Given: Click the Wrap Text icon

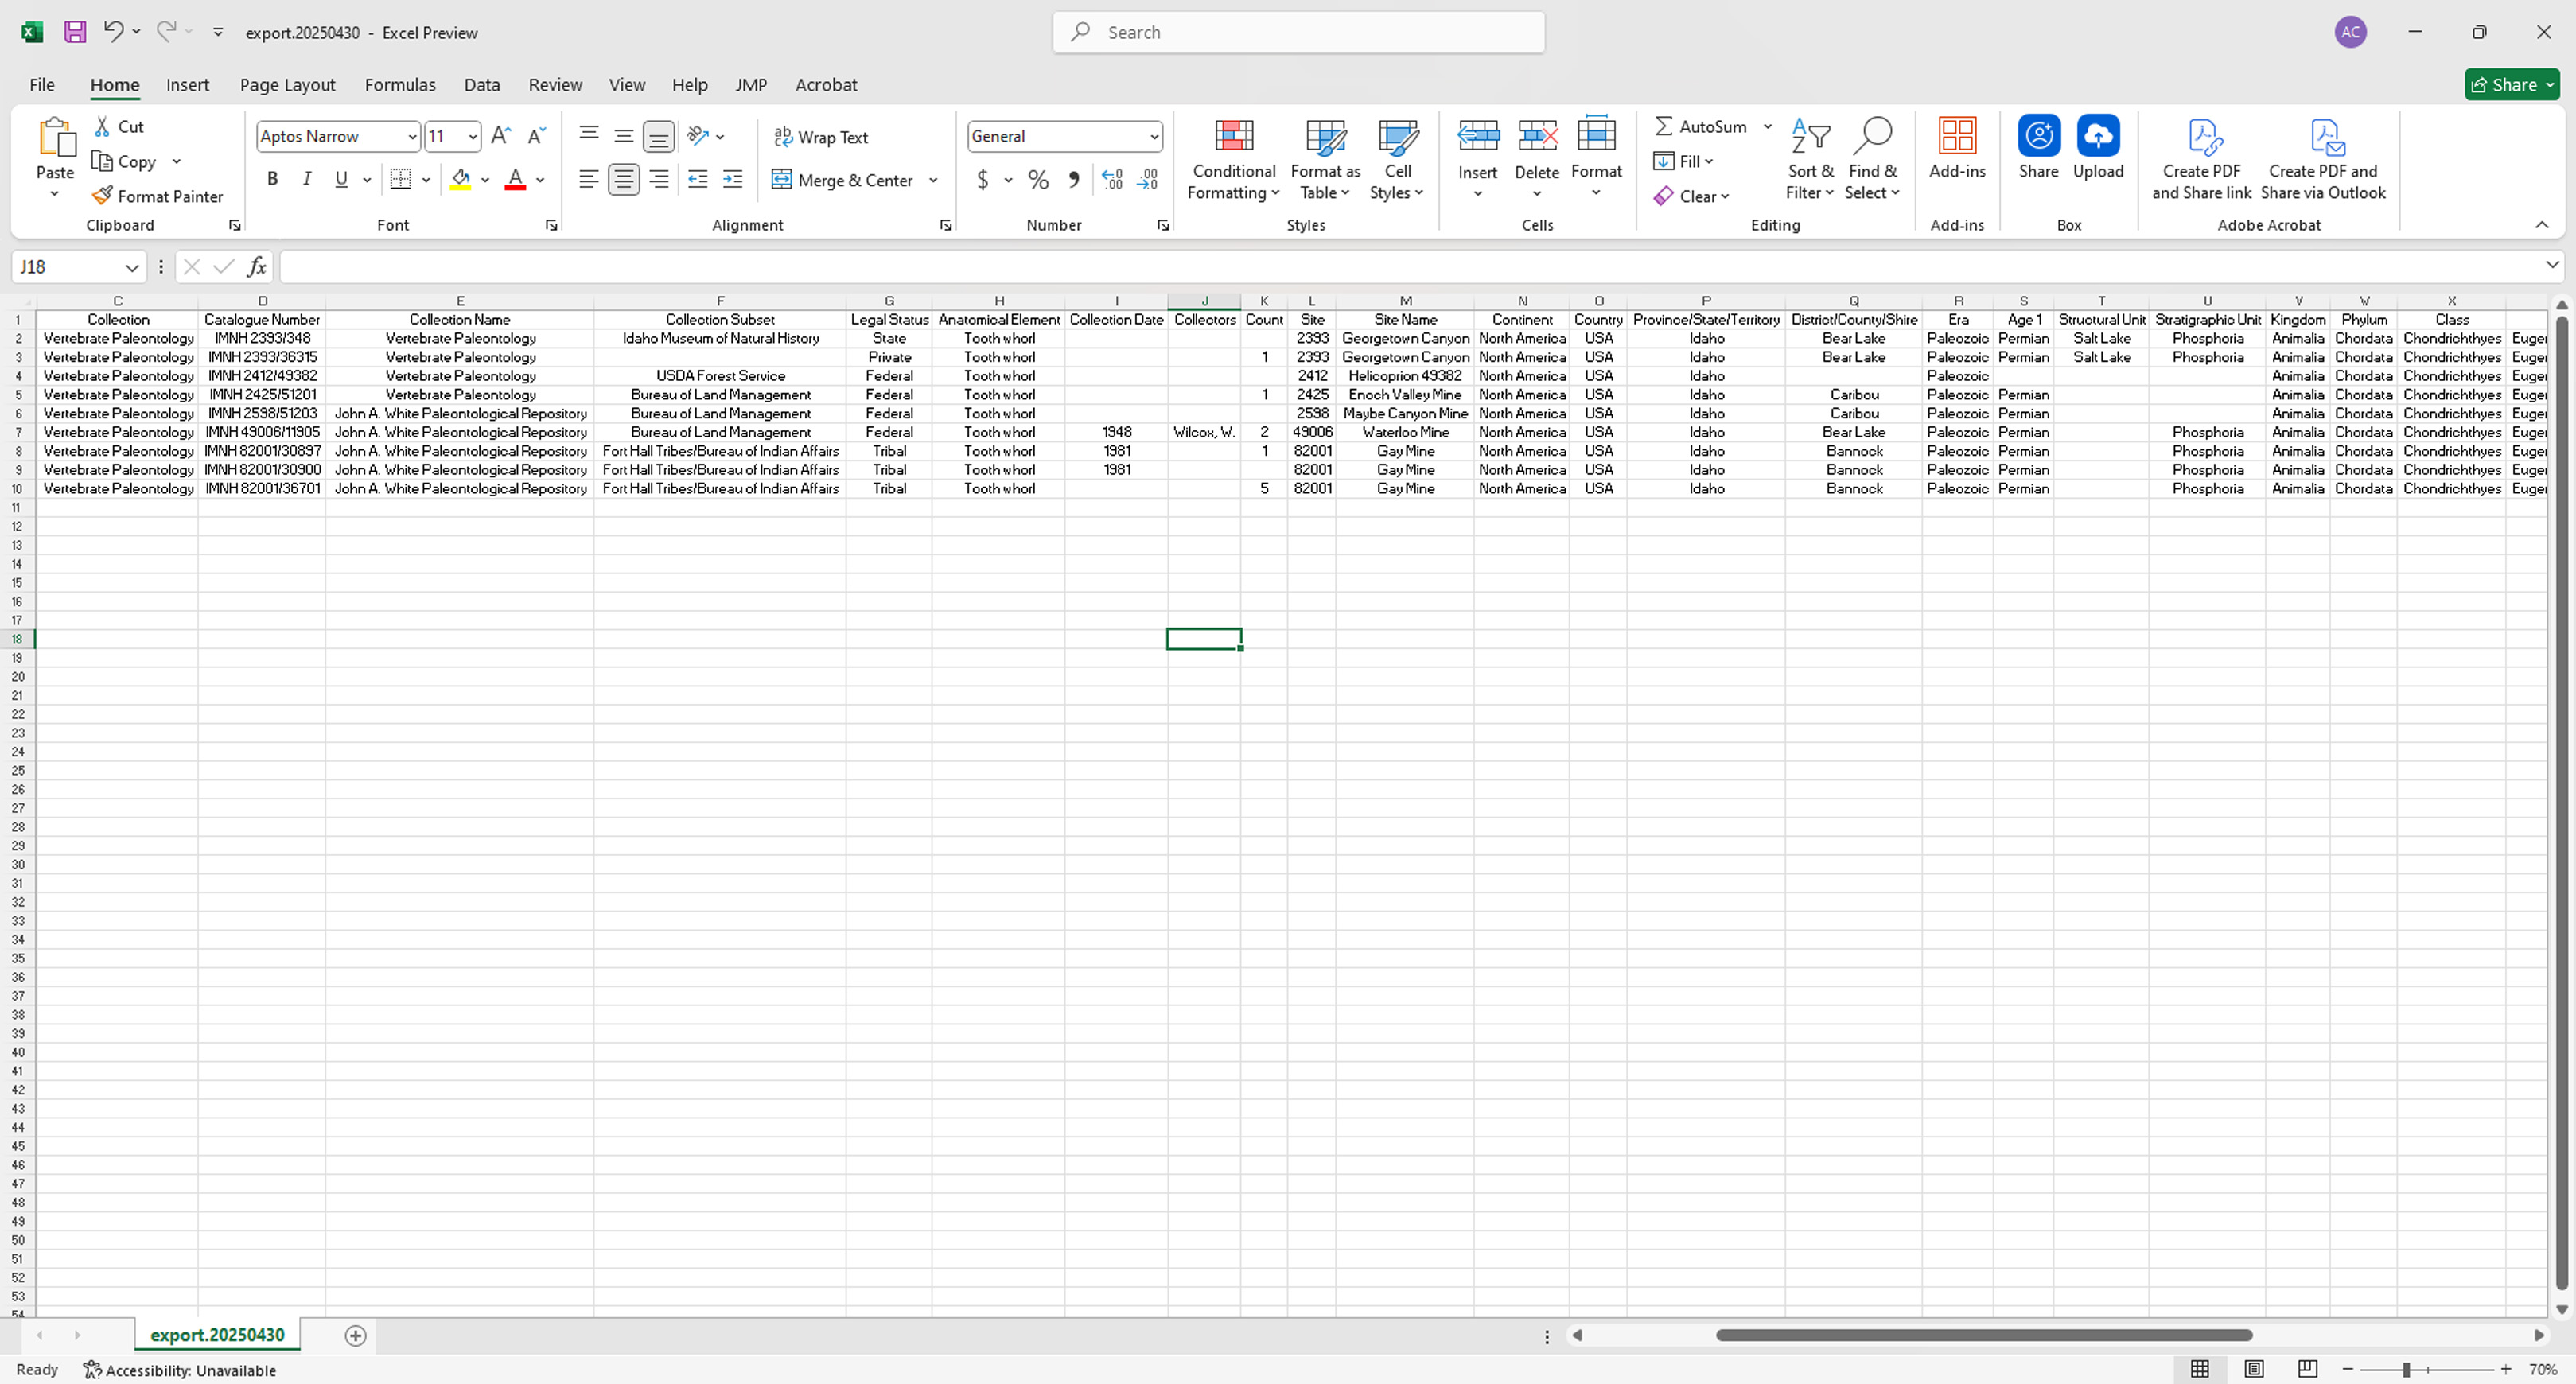Looking at the screenshot, I should tap(784, 137).
